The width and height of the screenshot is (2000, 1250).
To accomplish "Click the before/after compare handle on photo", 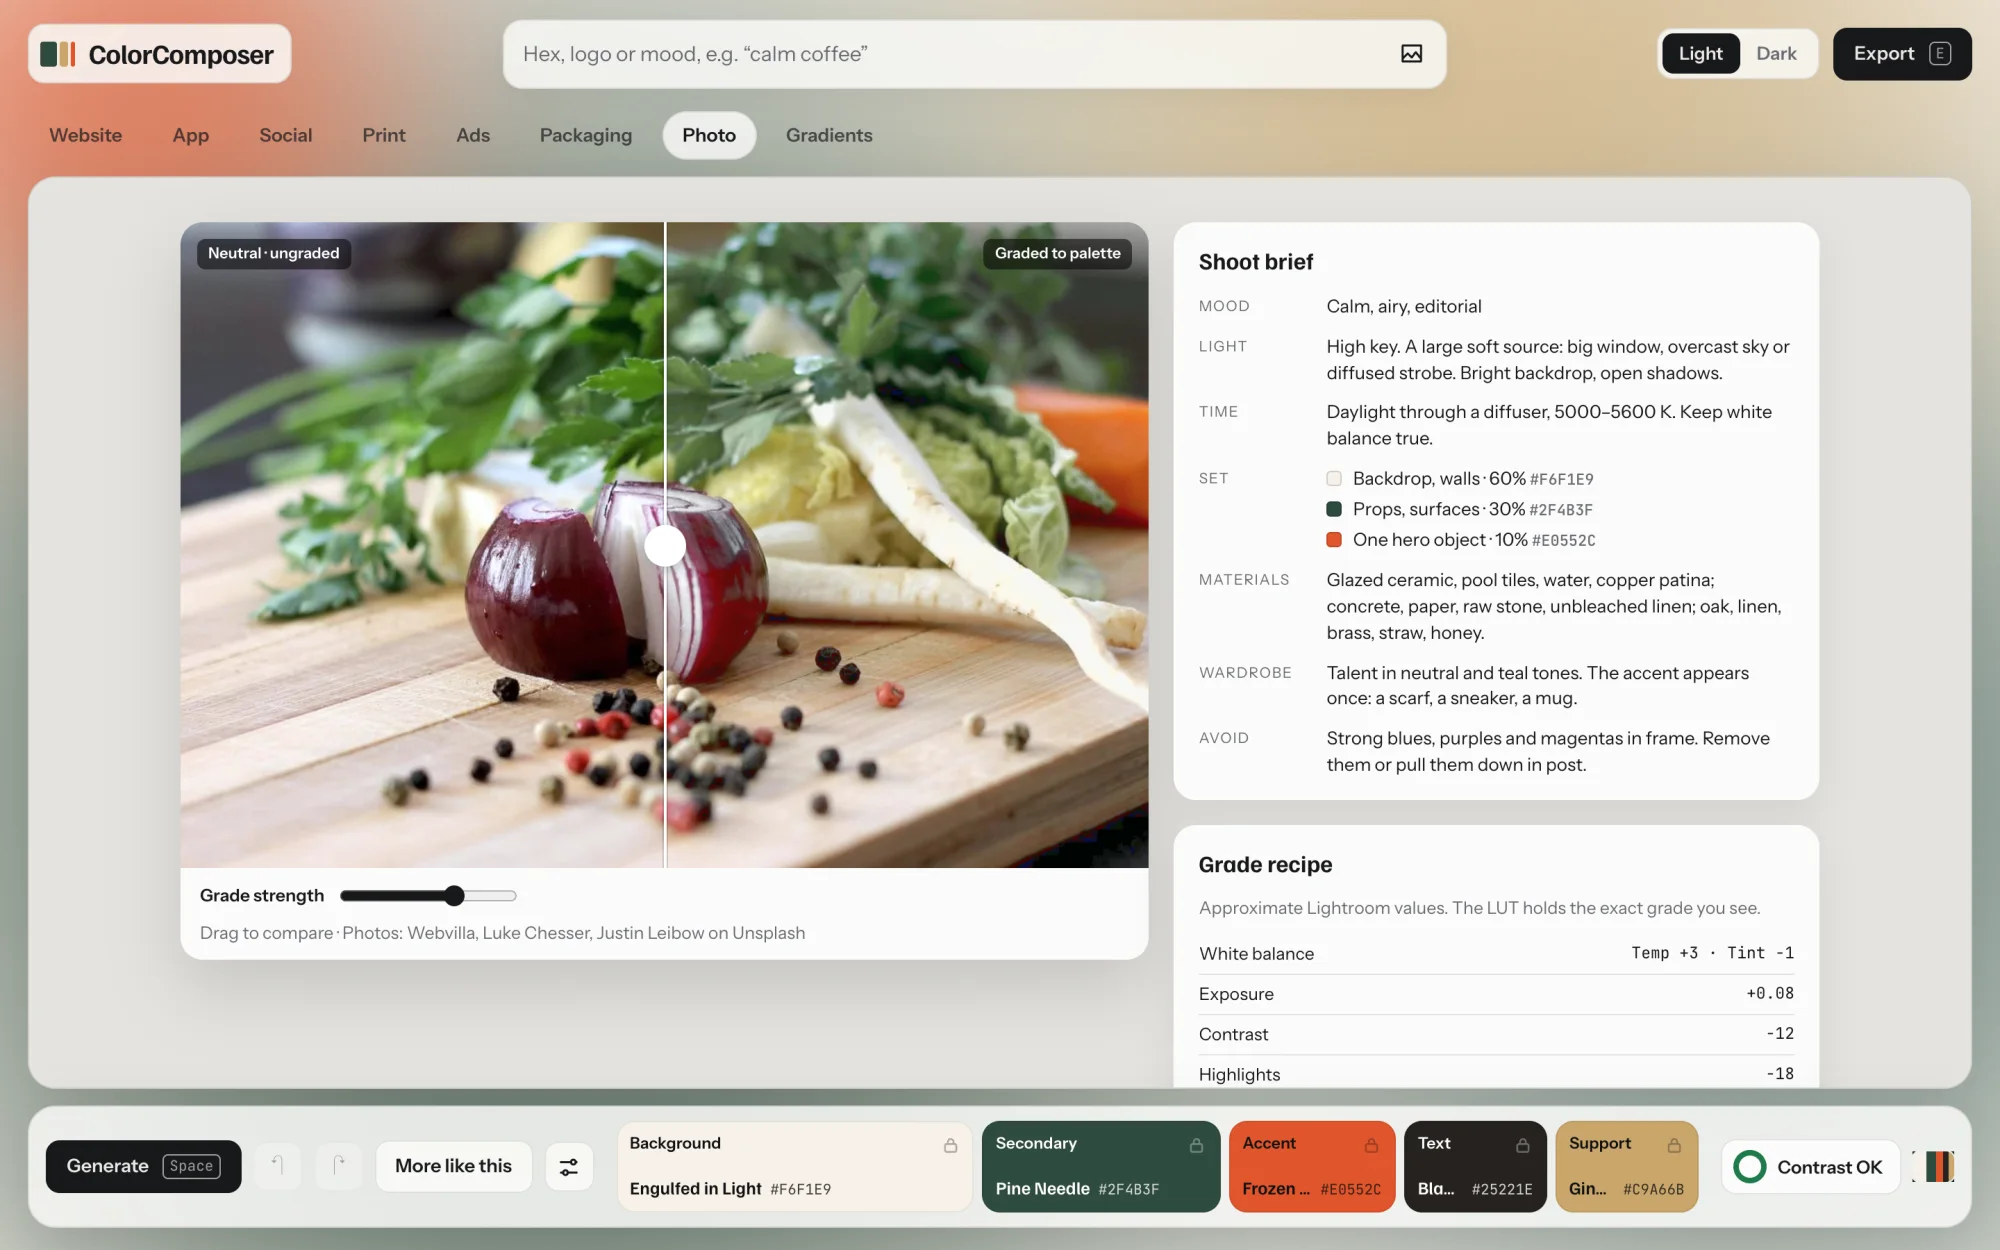I will 665,546.
